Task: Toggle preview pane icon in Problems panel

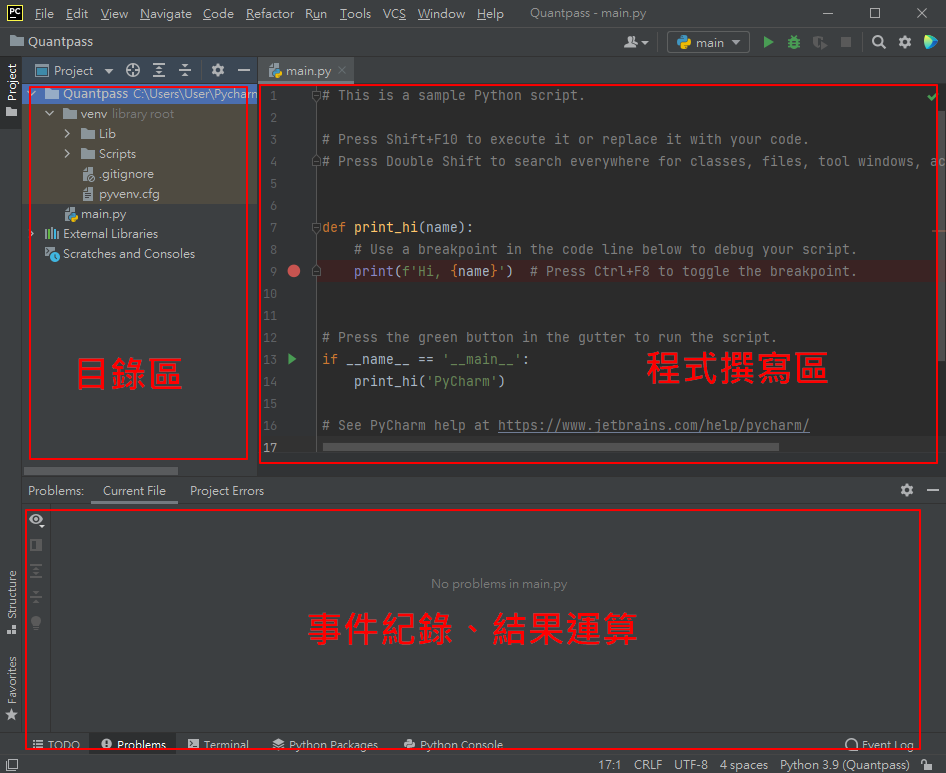Action: coord(36,546)
